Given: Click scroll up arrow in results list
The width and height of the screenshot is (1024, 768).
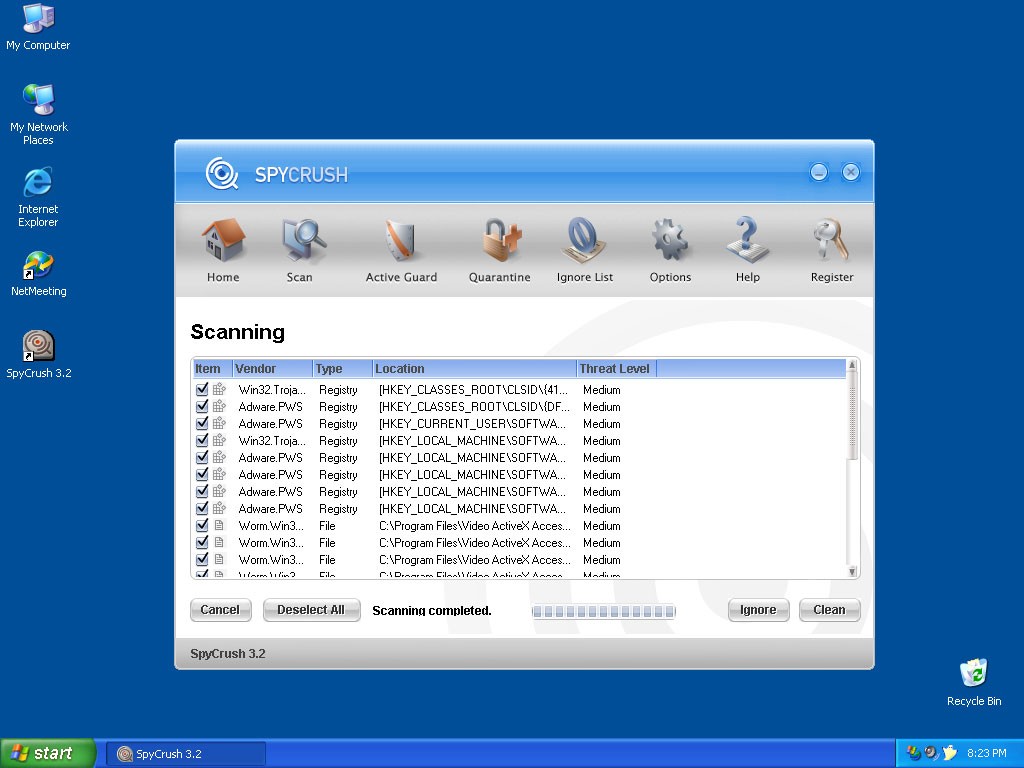Looking at the screenshot, I should pyautogui.click(x=853, y=366).
